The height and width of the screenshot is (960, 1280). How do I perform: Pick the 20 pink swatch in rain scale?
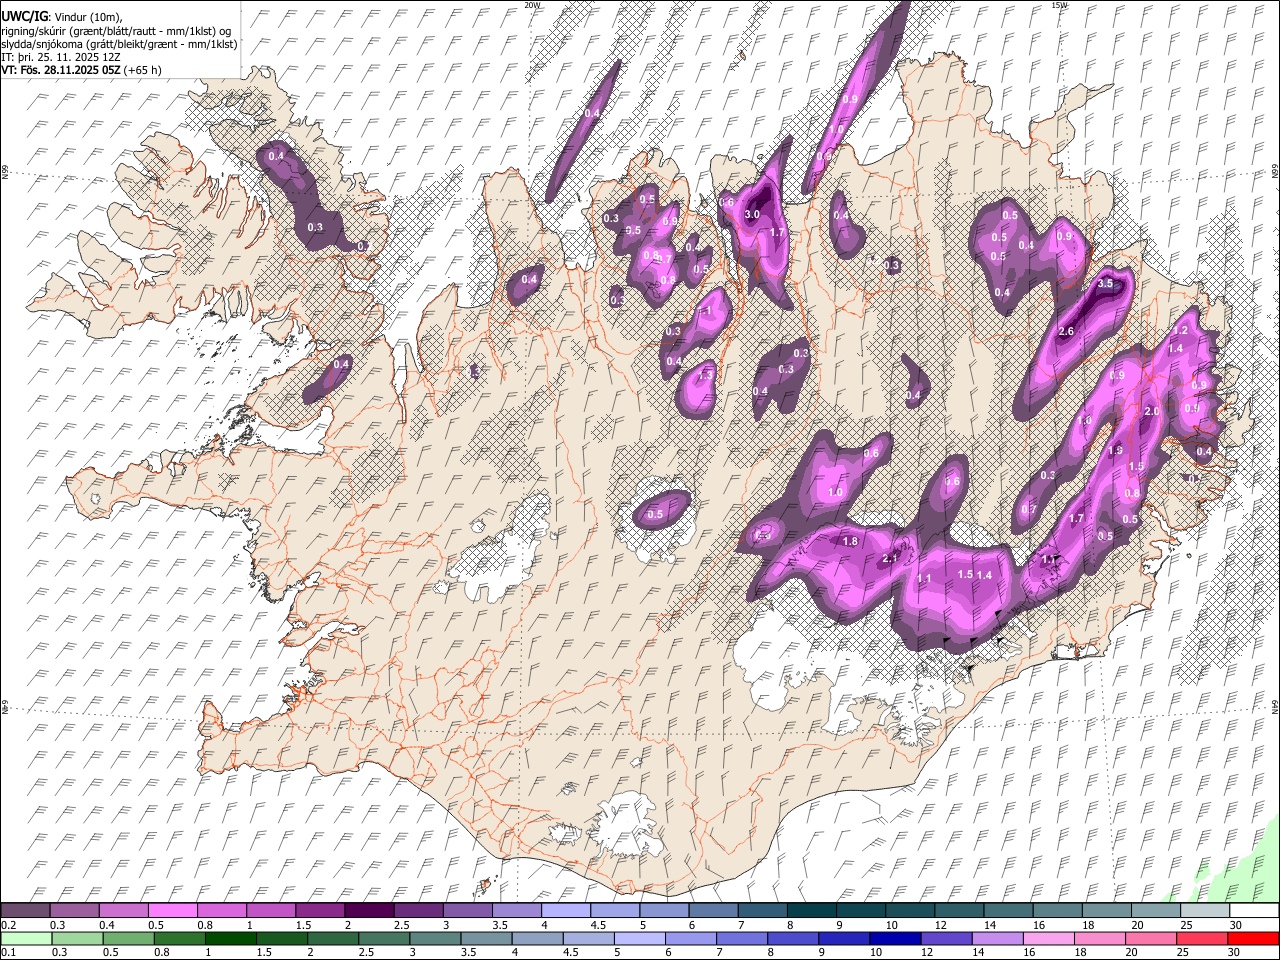coord(1151,938)
